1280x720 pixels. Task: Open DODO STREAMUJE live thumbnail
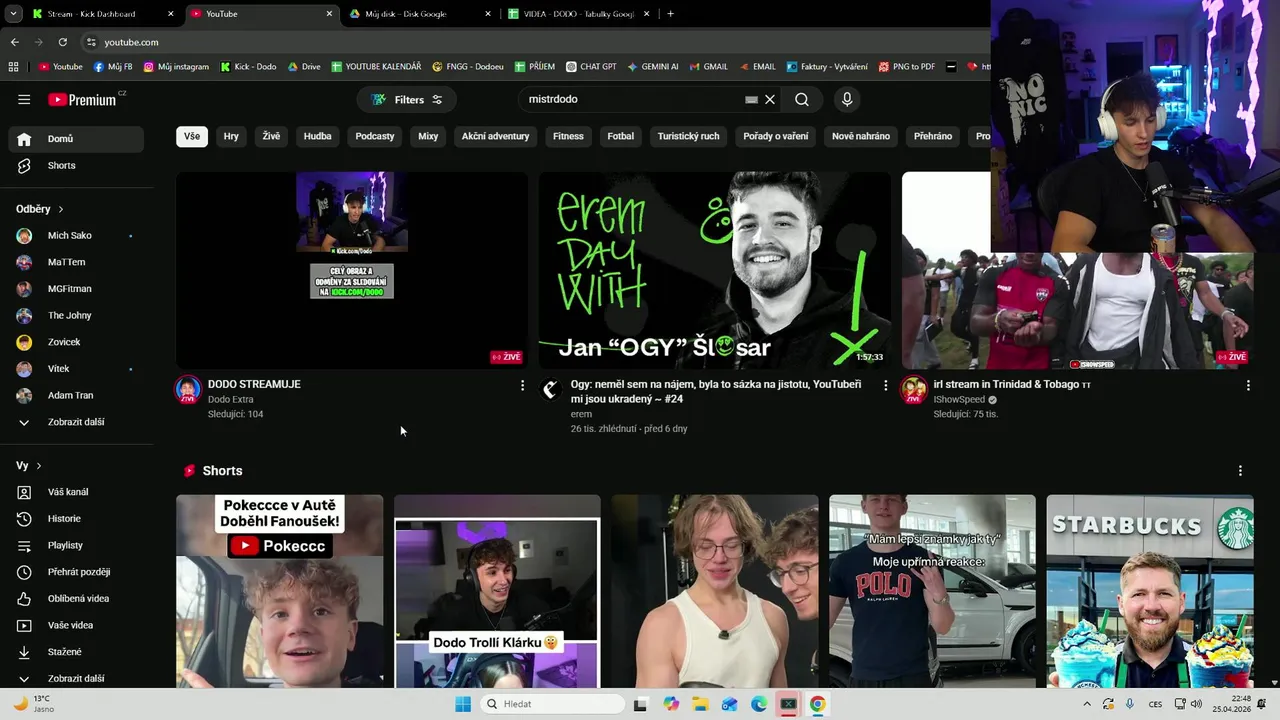point(352,270)
